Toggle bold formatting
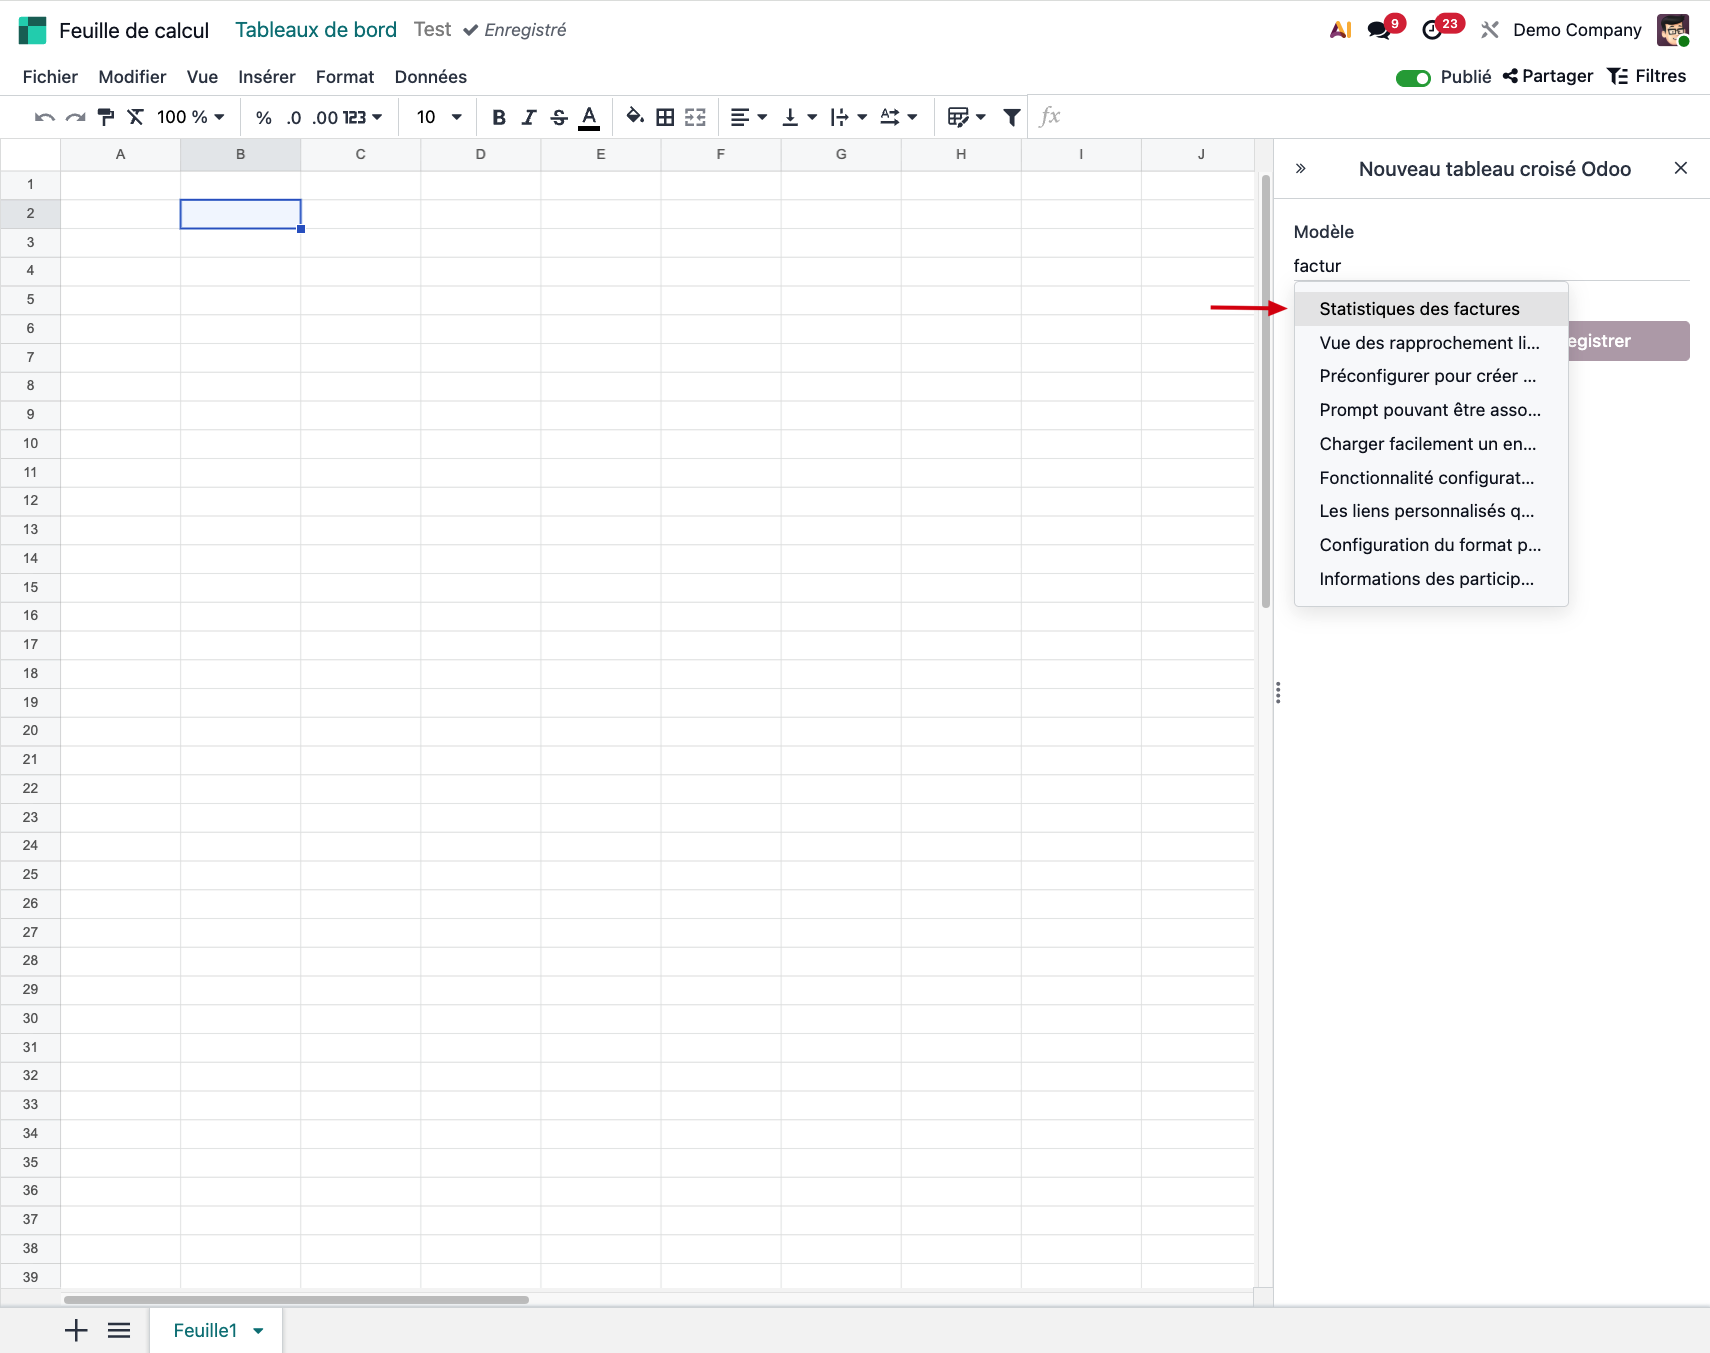The image size is (1710, 1353). click(499, 117)
